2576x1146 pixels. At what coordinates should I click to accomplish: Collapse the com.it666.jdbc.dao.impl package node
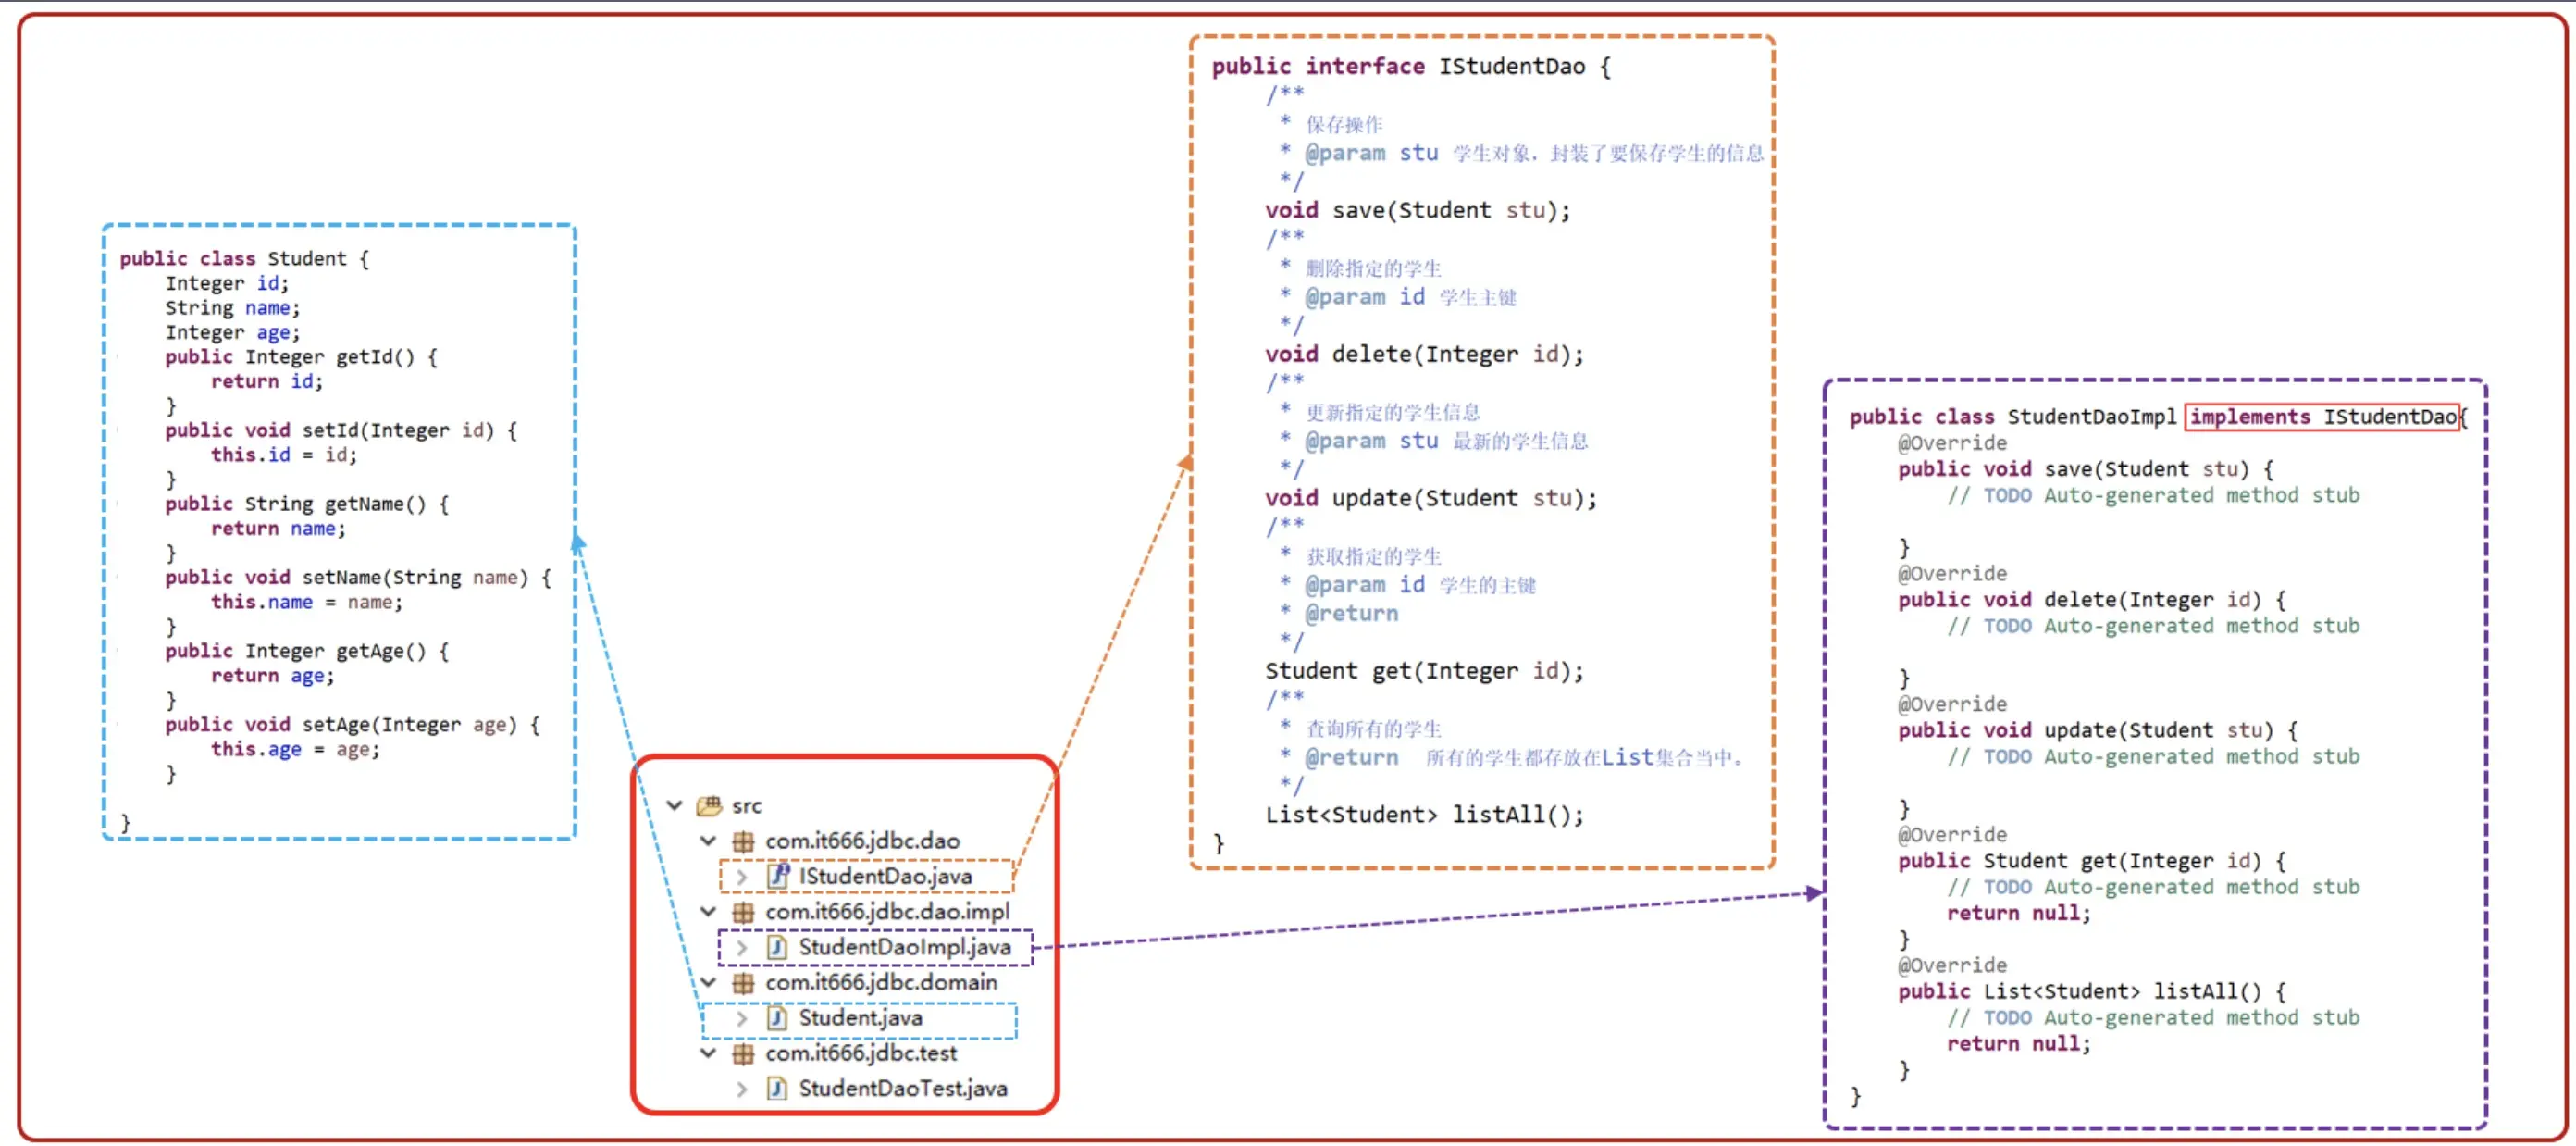point(708,912)
